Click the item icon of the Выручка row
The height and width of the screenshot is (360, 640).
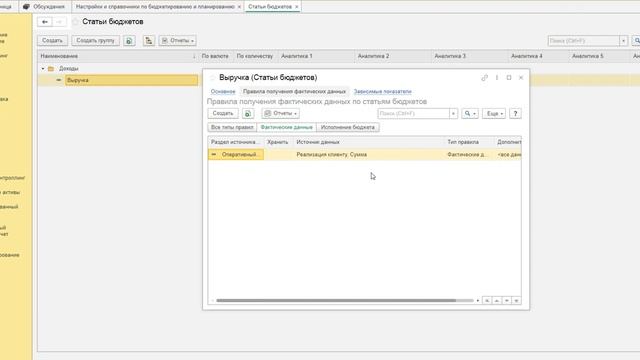pos(59,80)
